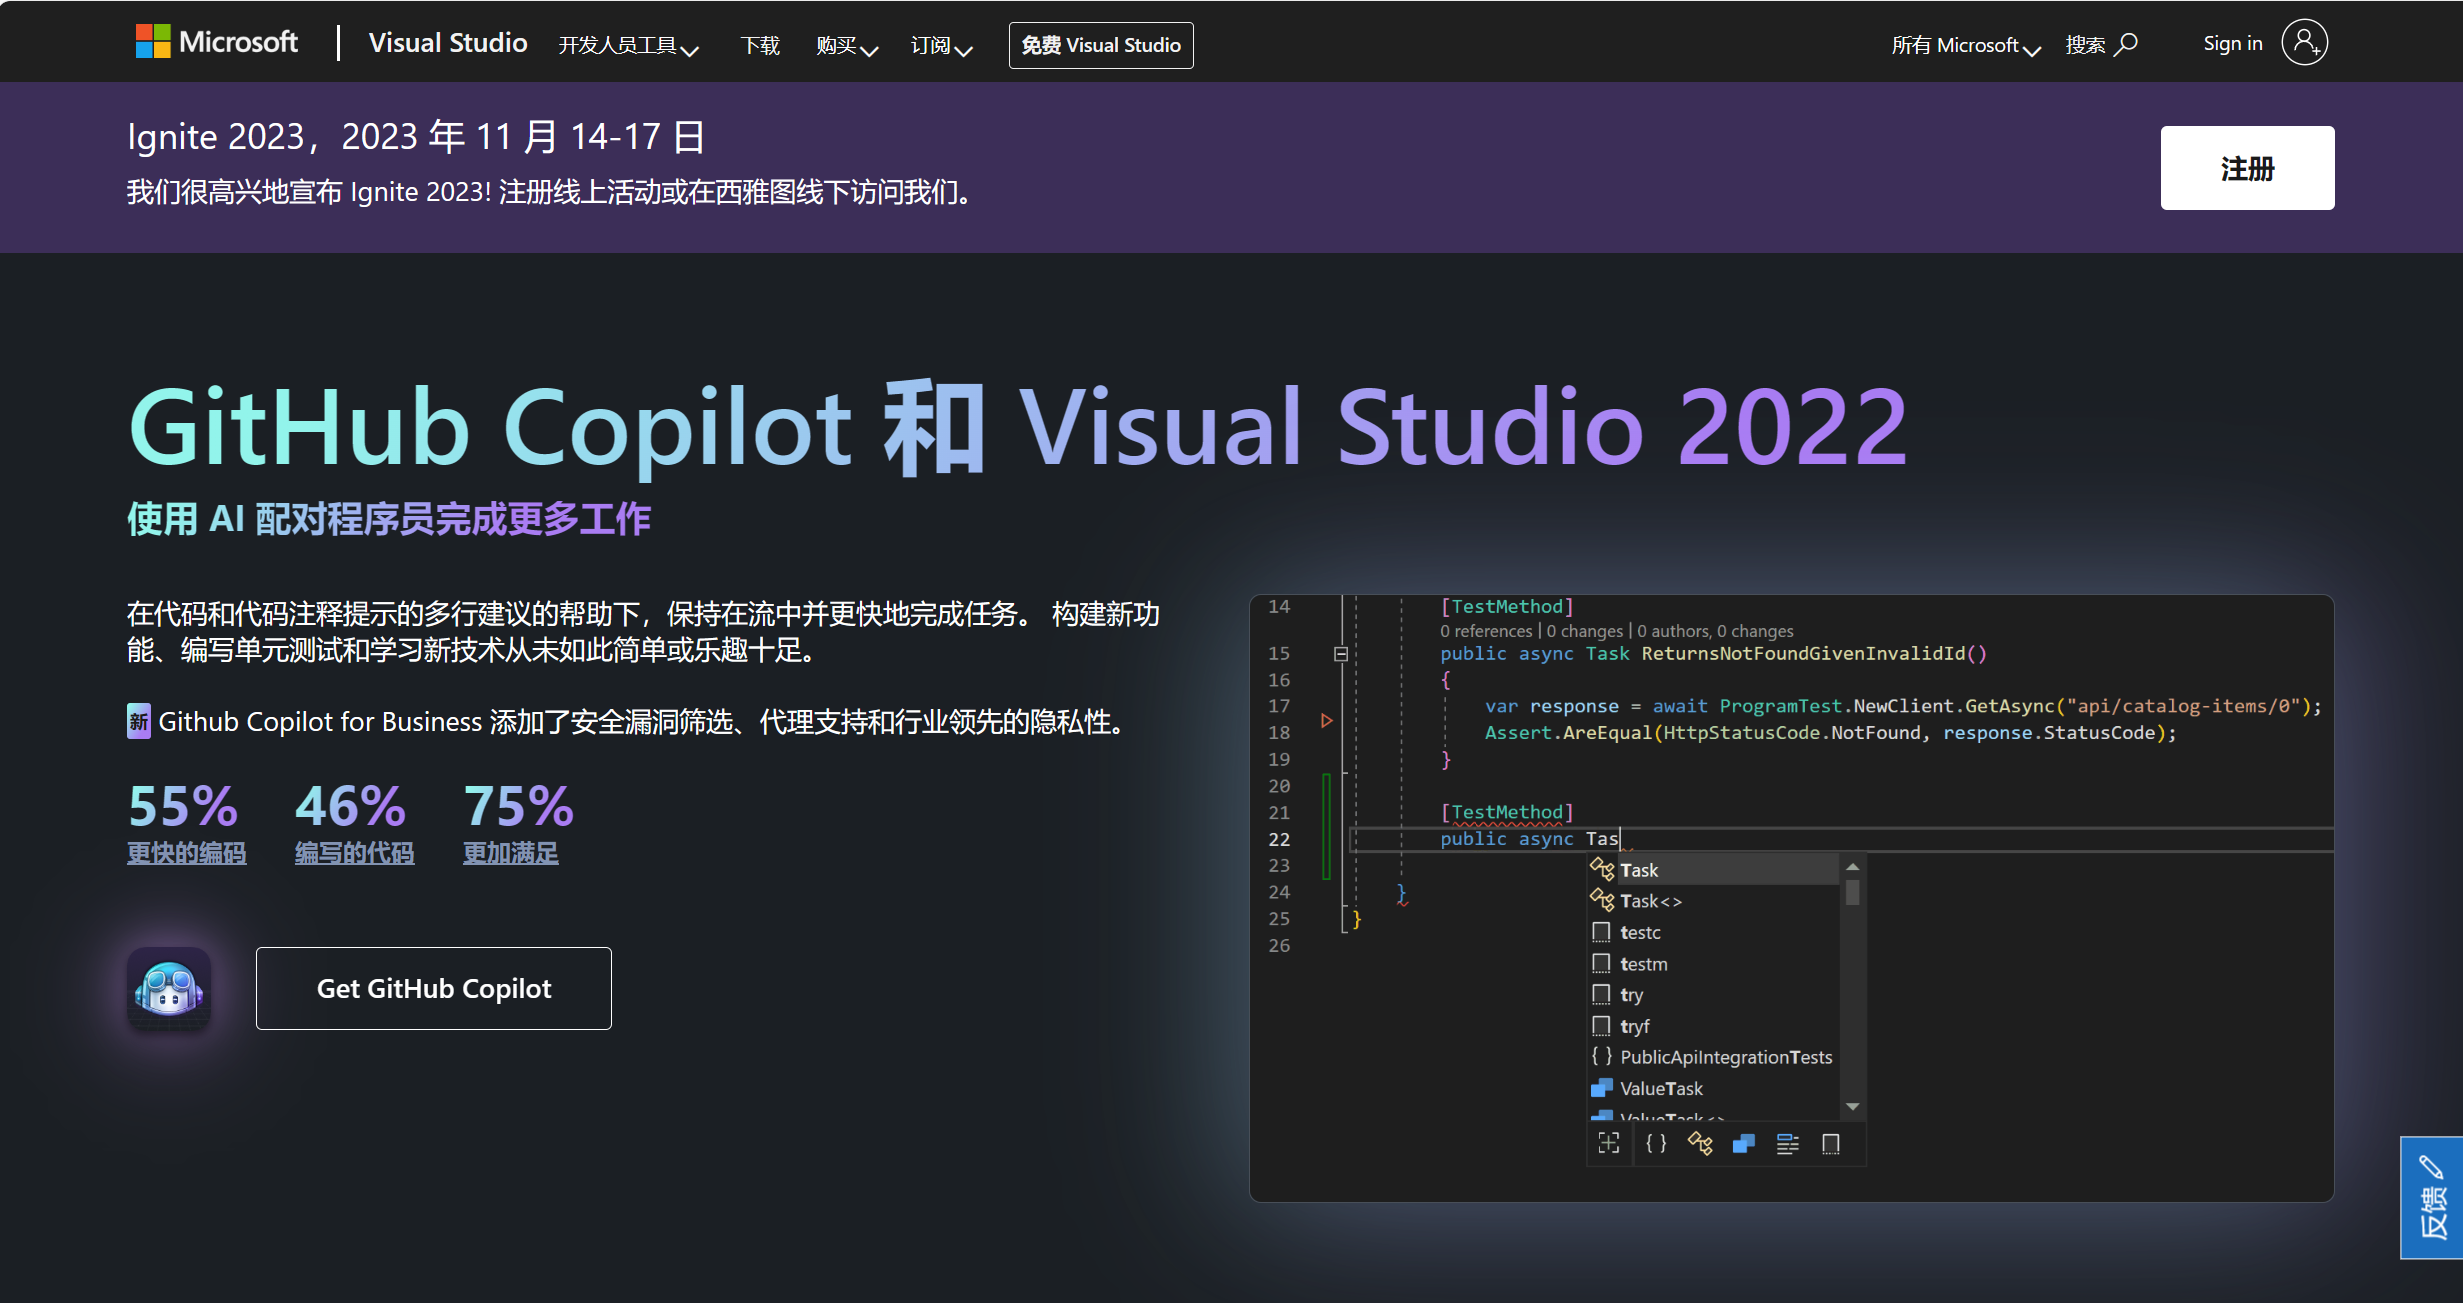Expand the 开发人员工具 dropdown

[630, 45]
